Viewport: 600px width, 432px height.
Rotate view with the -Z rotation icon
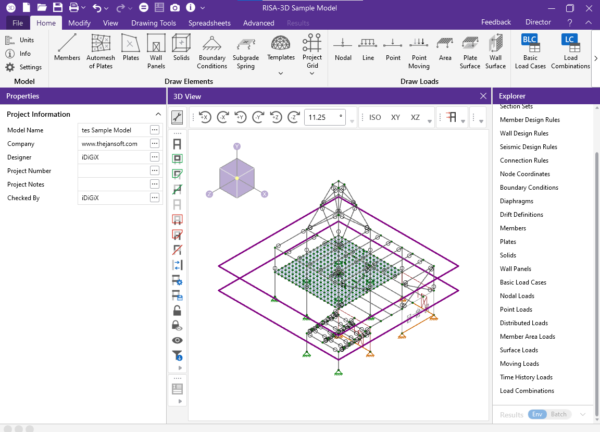293,117
